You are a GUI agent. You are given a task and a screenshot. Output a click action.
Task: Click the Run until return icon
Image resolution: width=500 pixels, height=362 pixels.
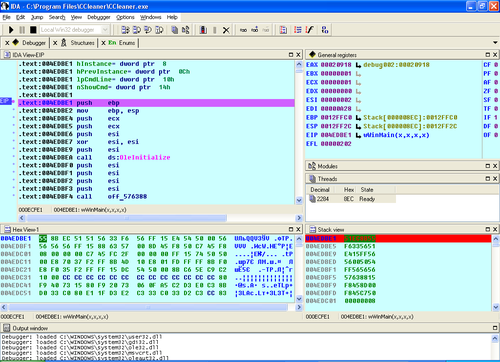(x=148, y=30)
